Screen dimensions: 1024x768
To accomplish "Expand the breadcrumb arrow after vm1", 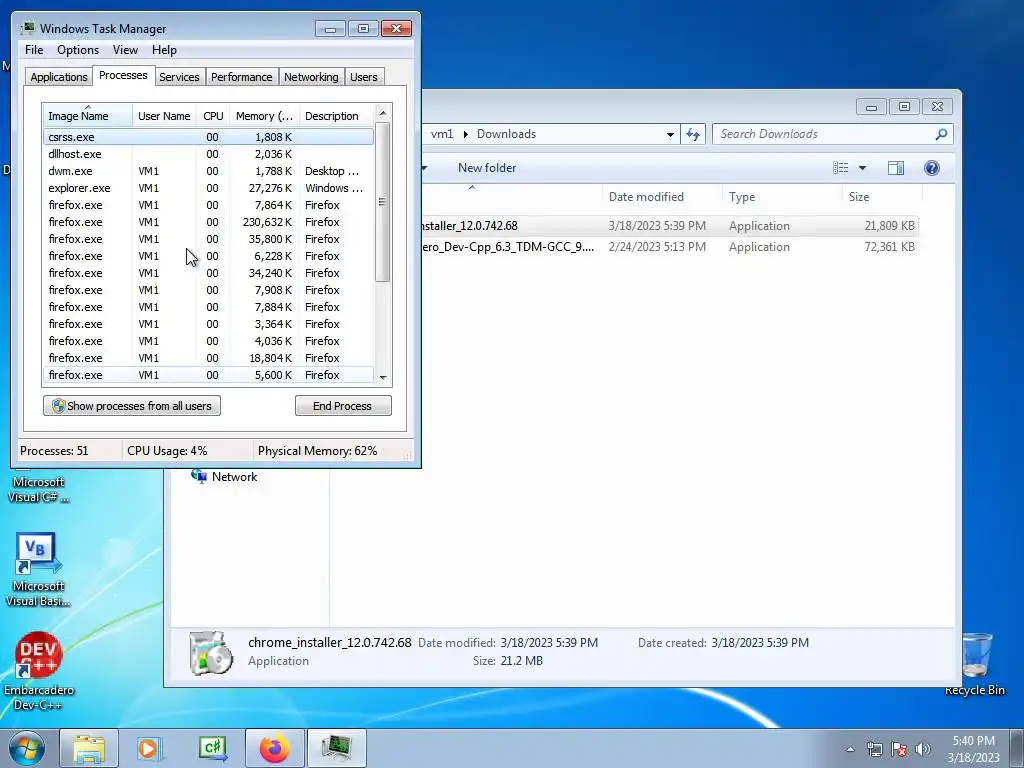I will 466,134.
